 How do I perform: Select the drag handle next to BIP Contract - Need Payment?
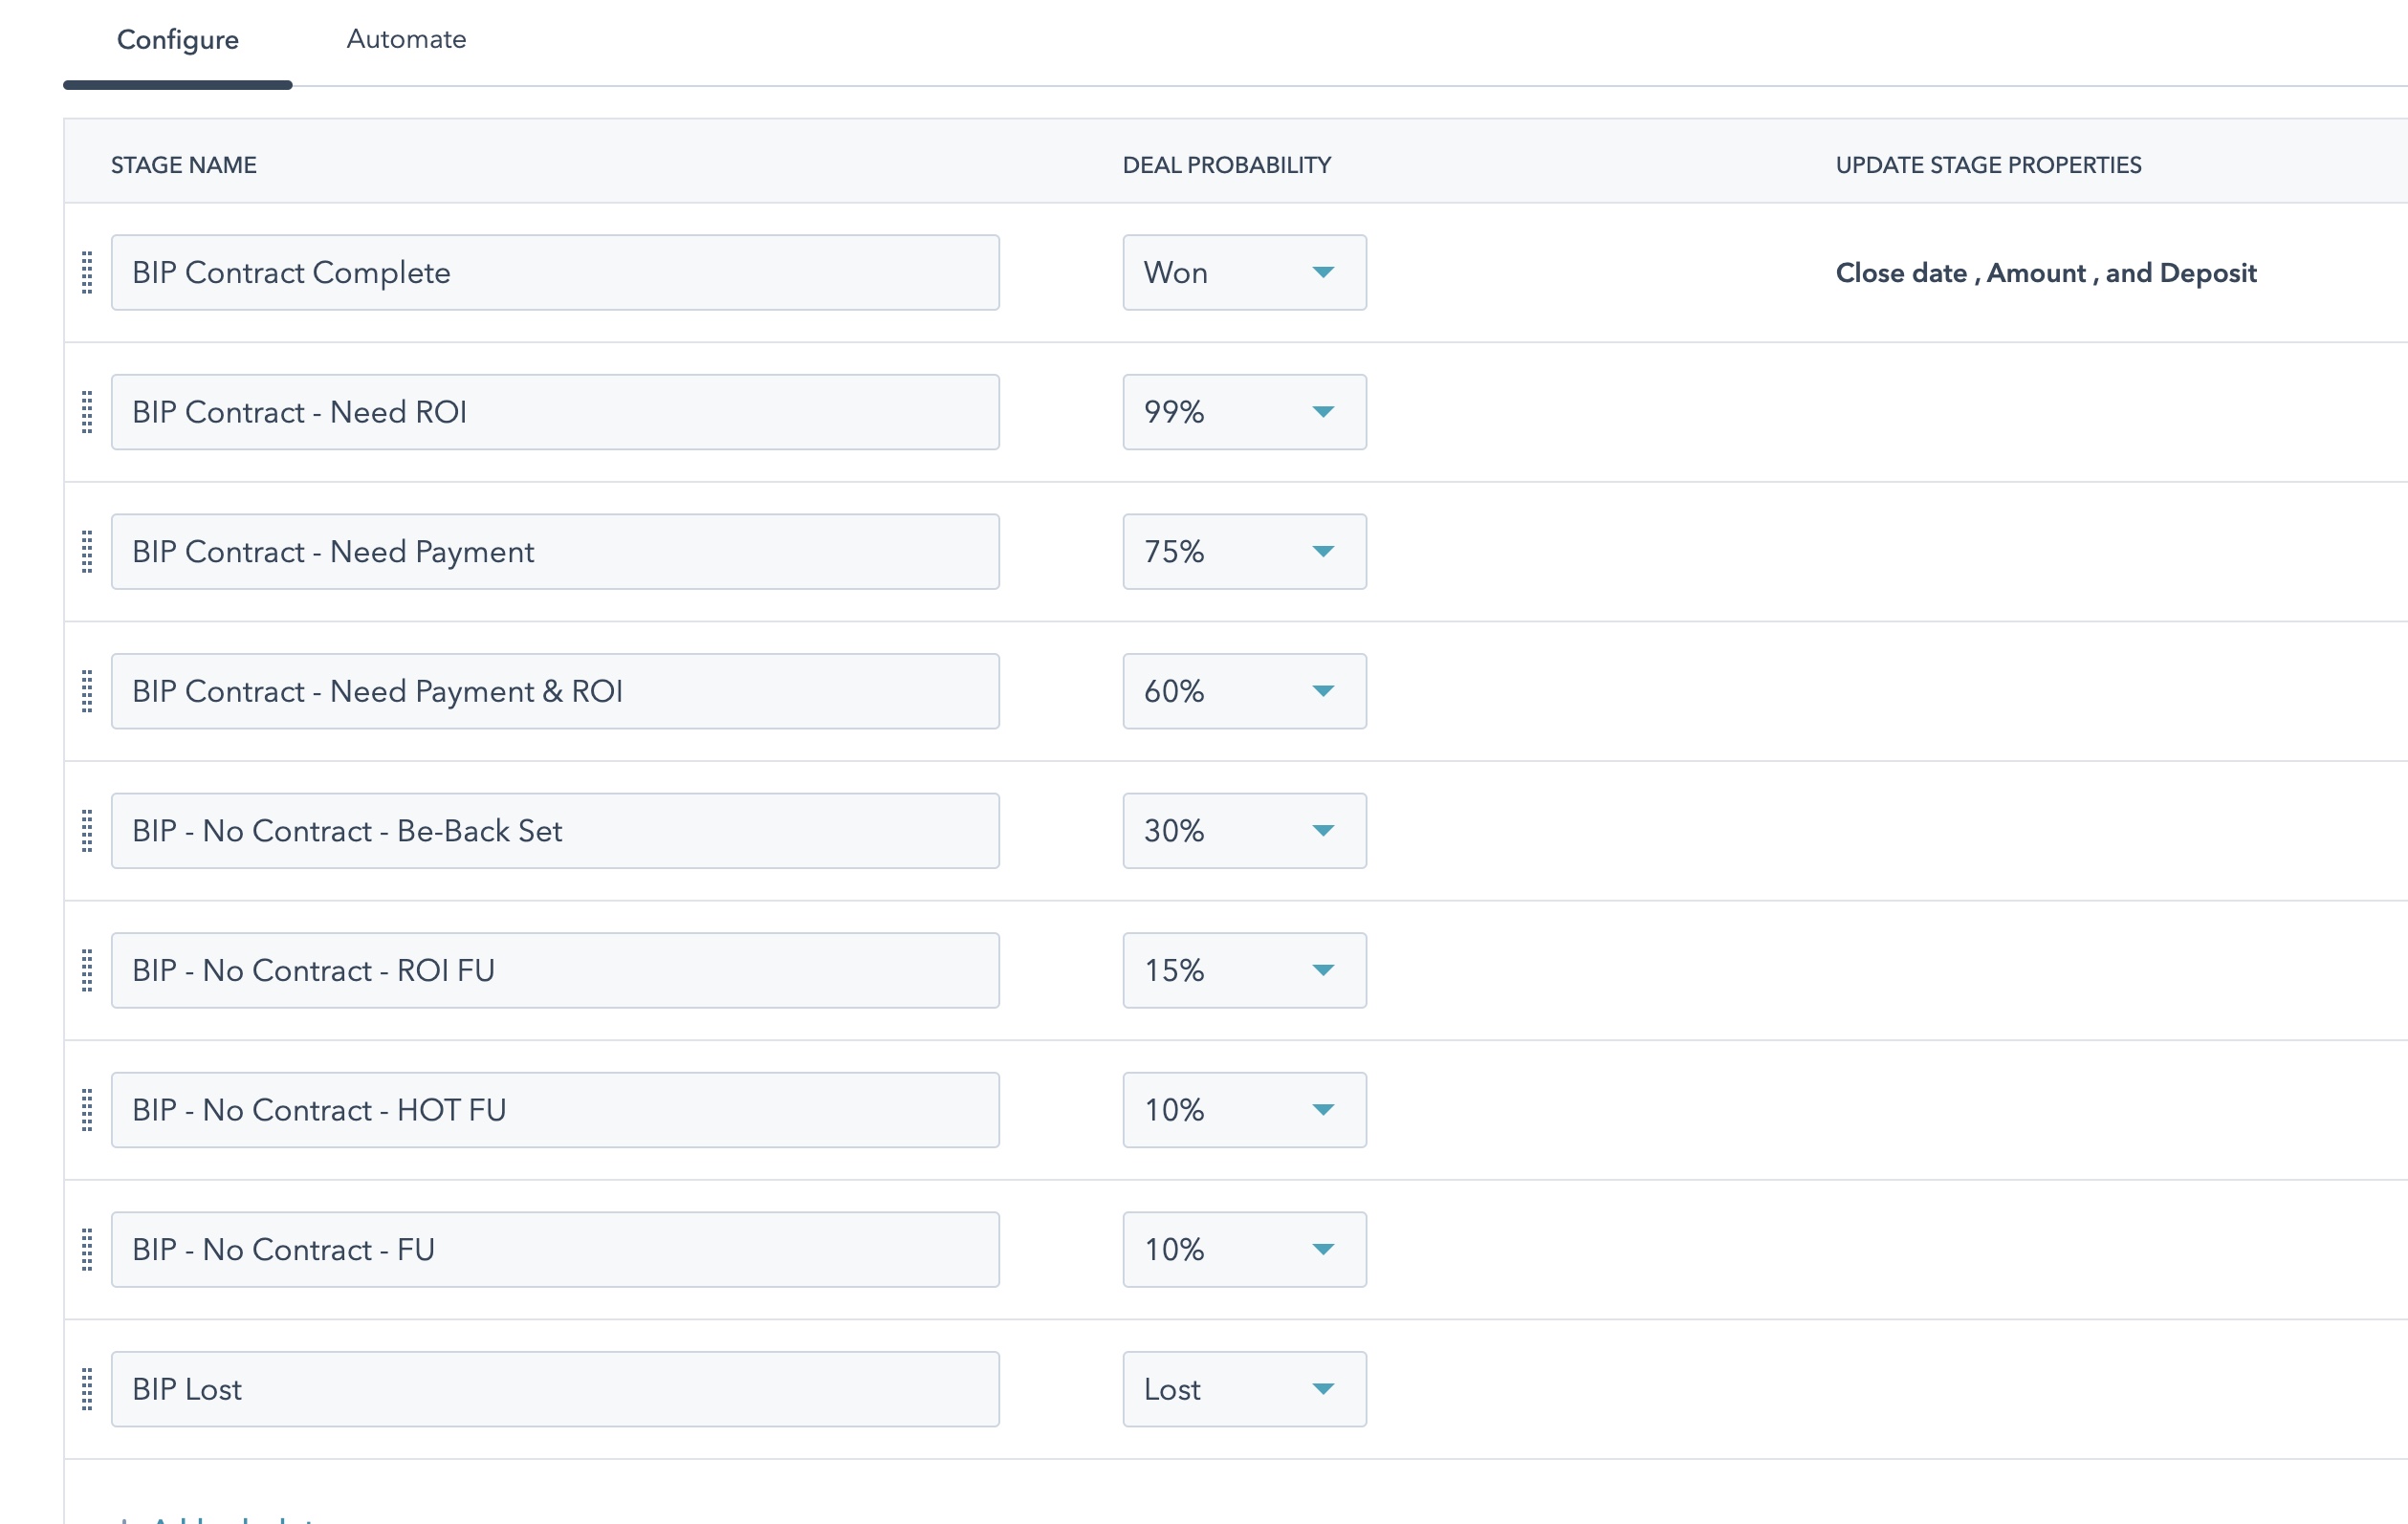pos(86,551)
